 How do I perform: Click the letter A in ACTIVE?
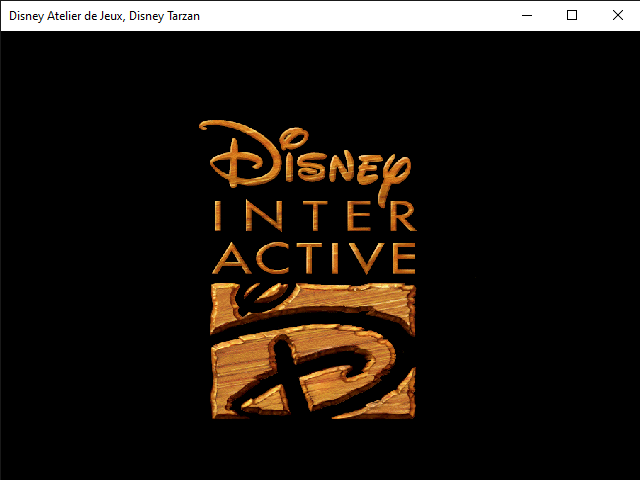[x=229, y=257]
